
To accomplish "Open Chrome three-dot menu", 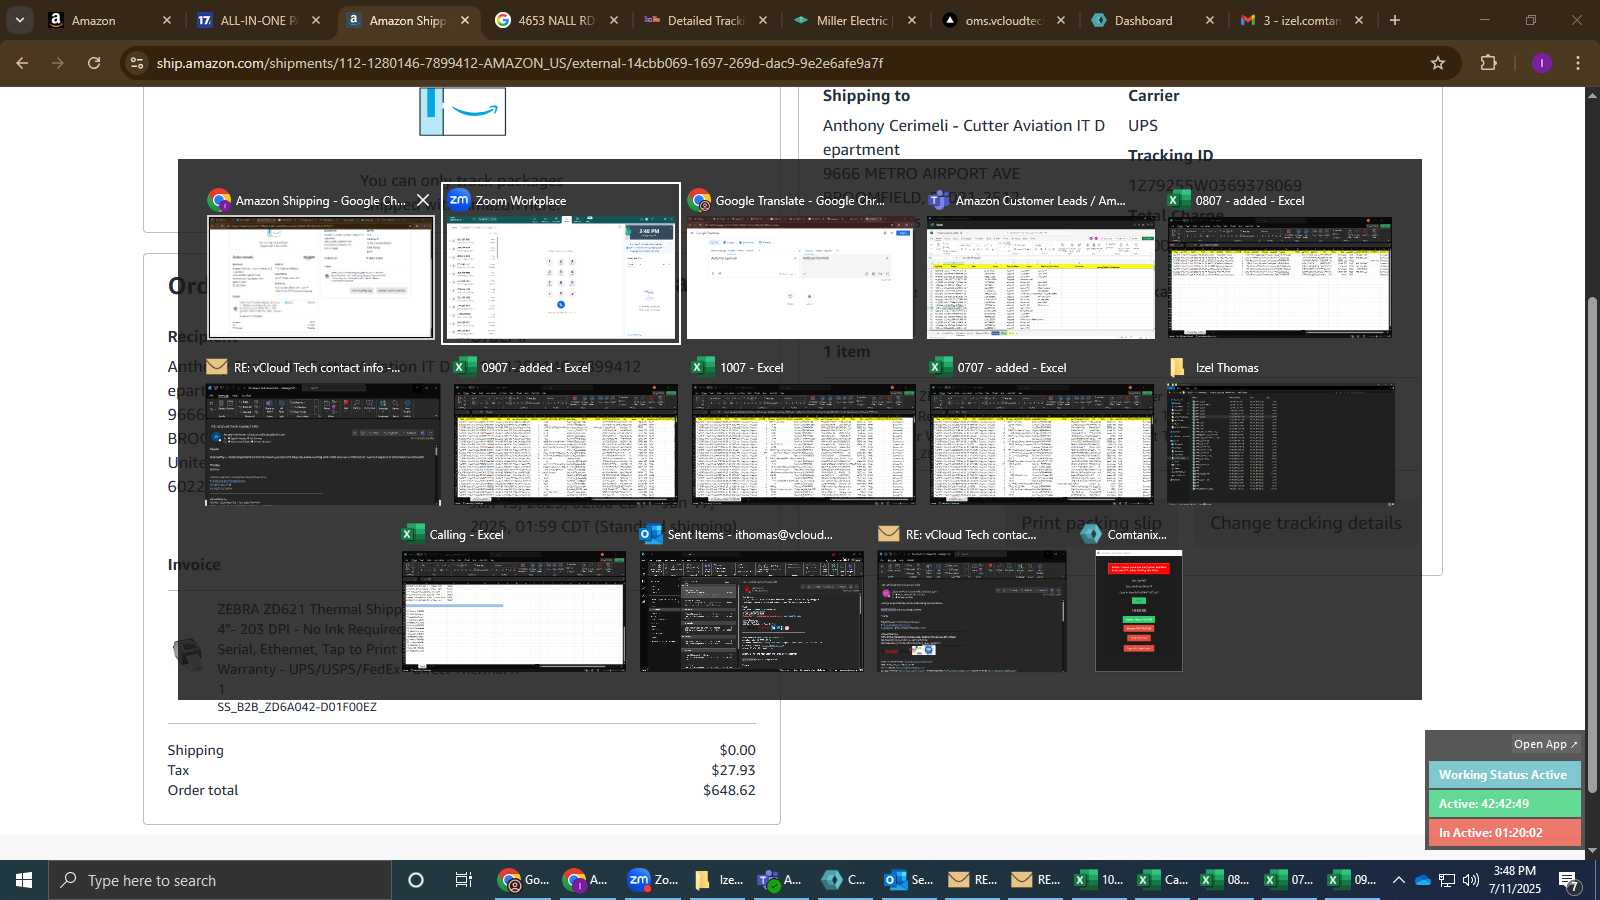I will 1578,63.
